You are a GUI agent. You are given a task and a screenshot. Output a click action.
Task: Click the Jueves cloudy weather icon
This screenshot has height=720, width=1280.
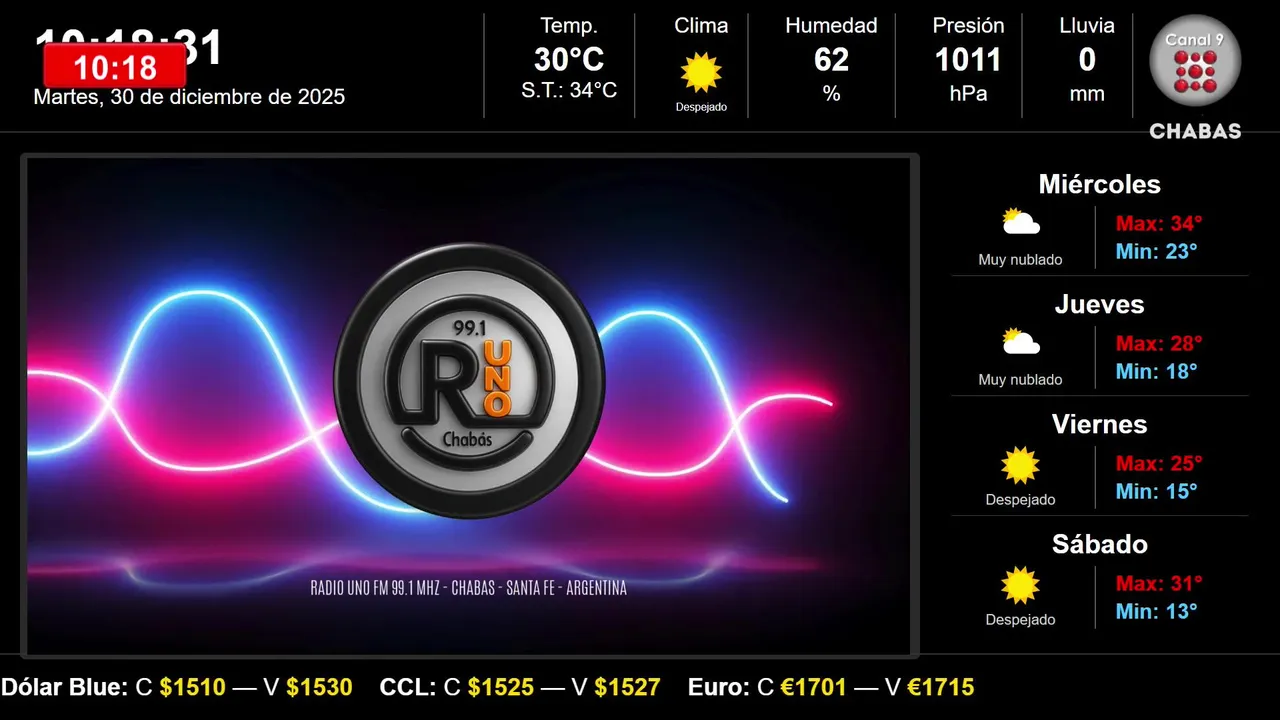(x=1021, y=341)
